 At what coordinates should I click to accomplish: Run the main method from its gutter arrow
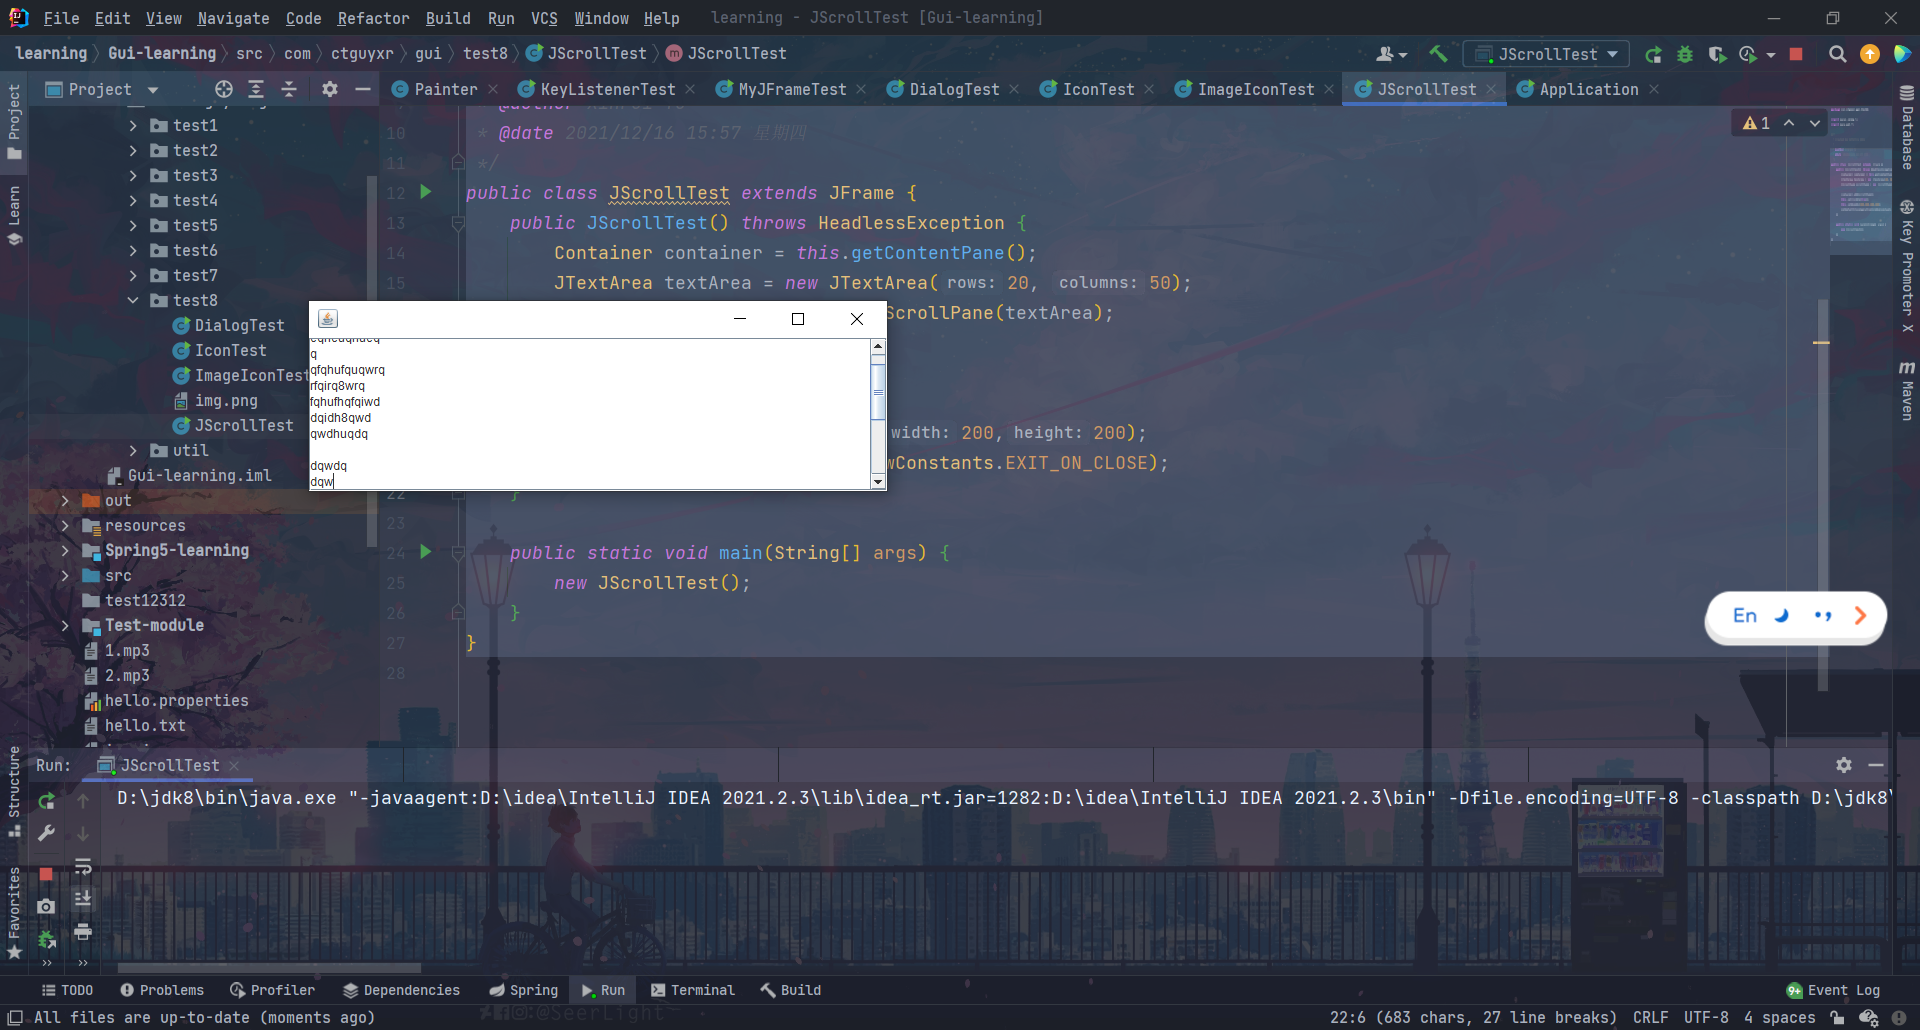pos(426,552)
